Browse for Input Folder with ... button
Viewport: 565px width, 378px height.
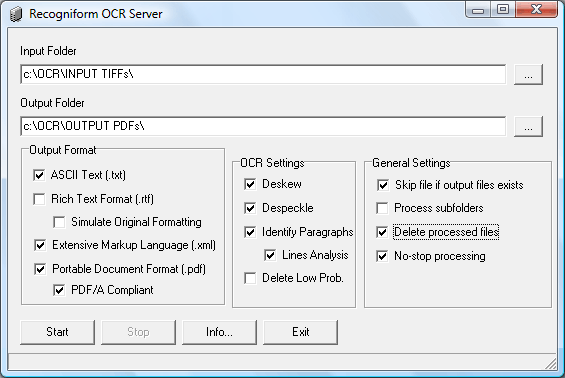pyautogui.click(x=528, y=75)
